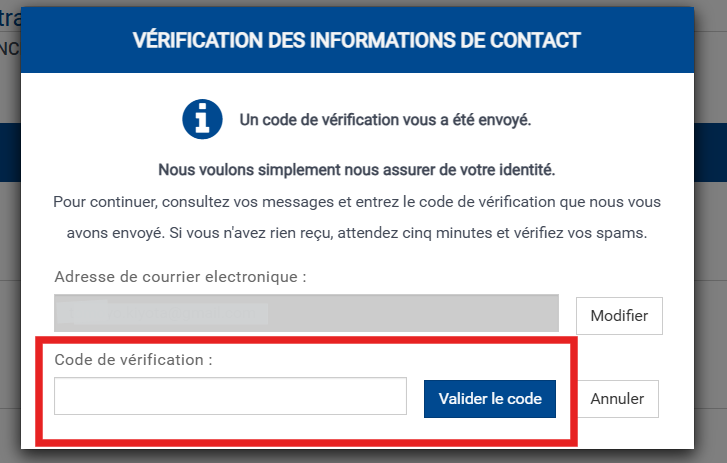727x463 pixels.
Task: Click the 'Pour continuer, consultez vos messages' line
Action: (357, 202)
